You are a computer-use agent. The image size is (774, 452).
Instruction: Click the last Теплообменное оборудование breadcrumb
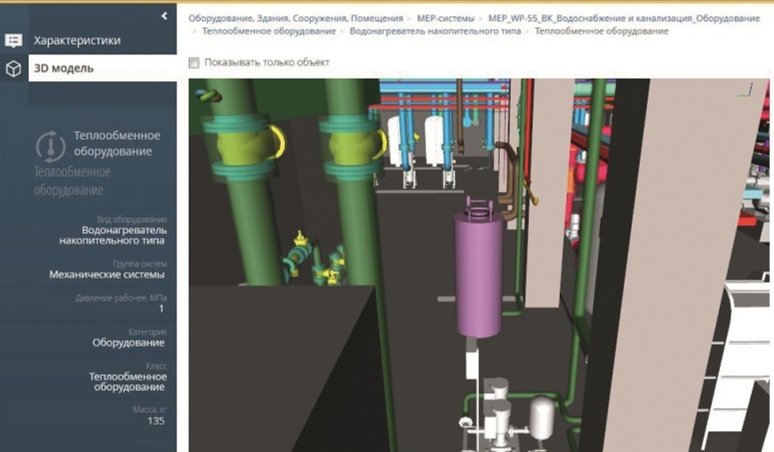click(x=601, y=32)
